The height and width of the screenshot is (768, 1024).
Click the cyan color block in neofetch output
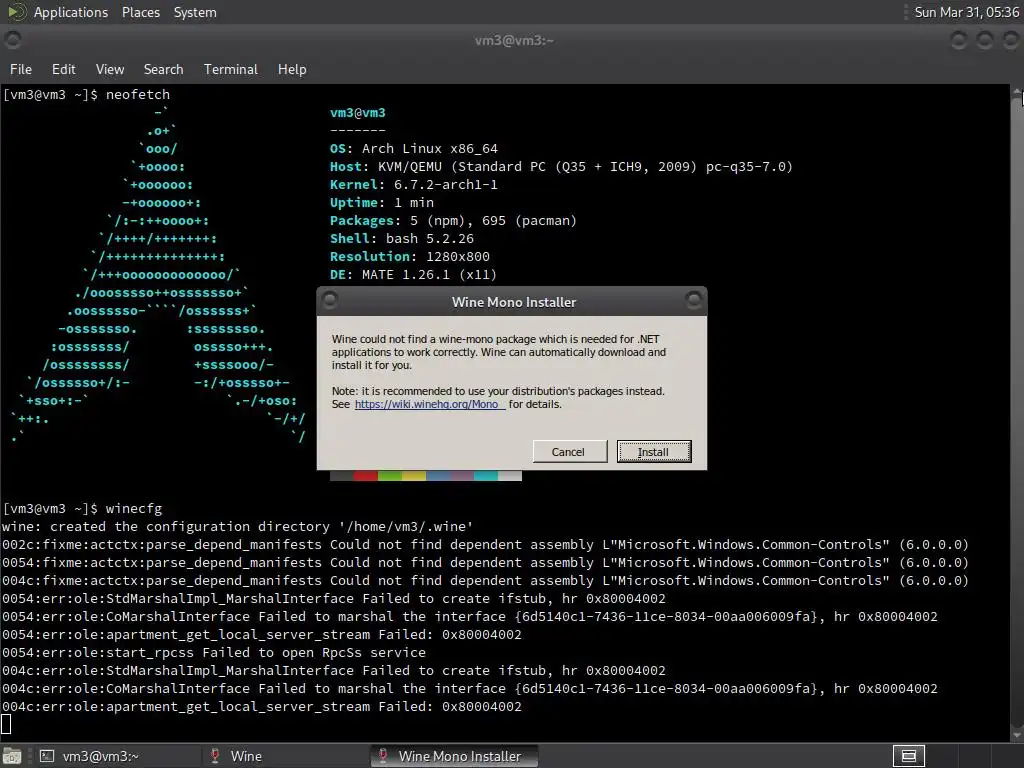pyautogui.click(x=486, y=476)
